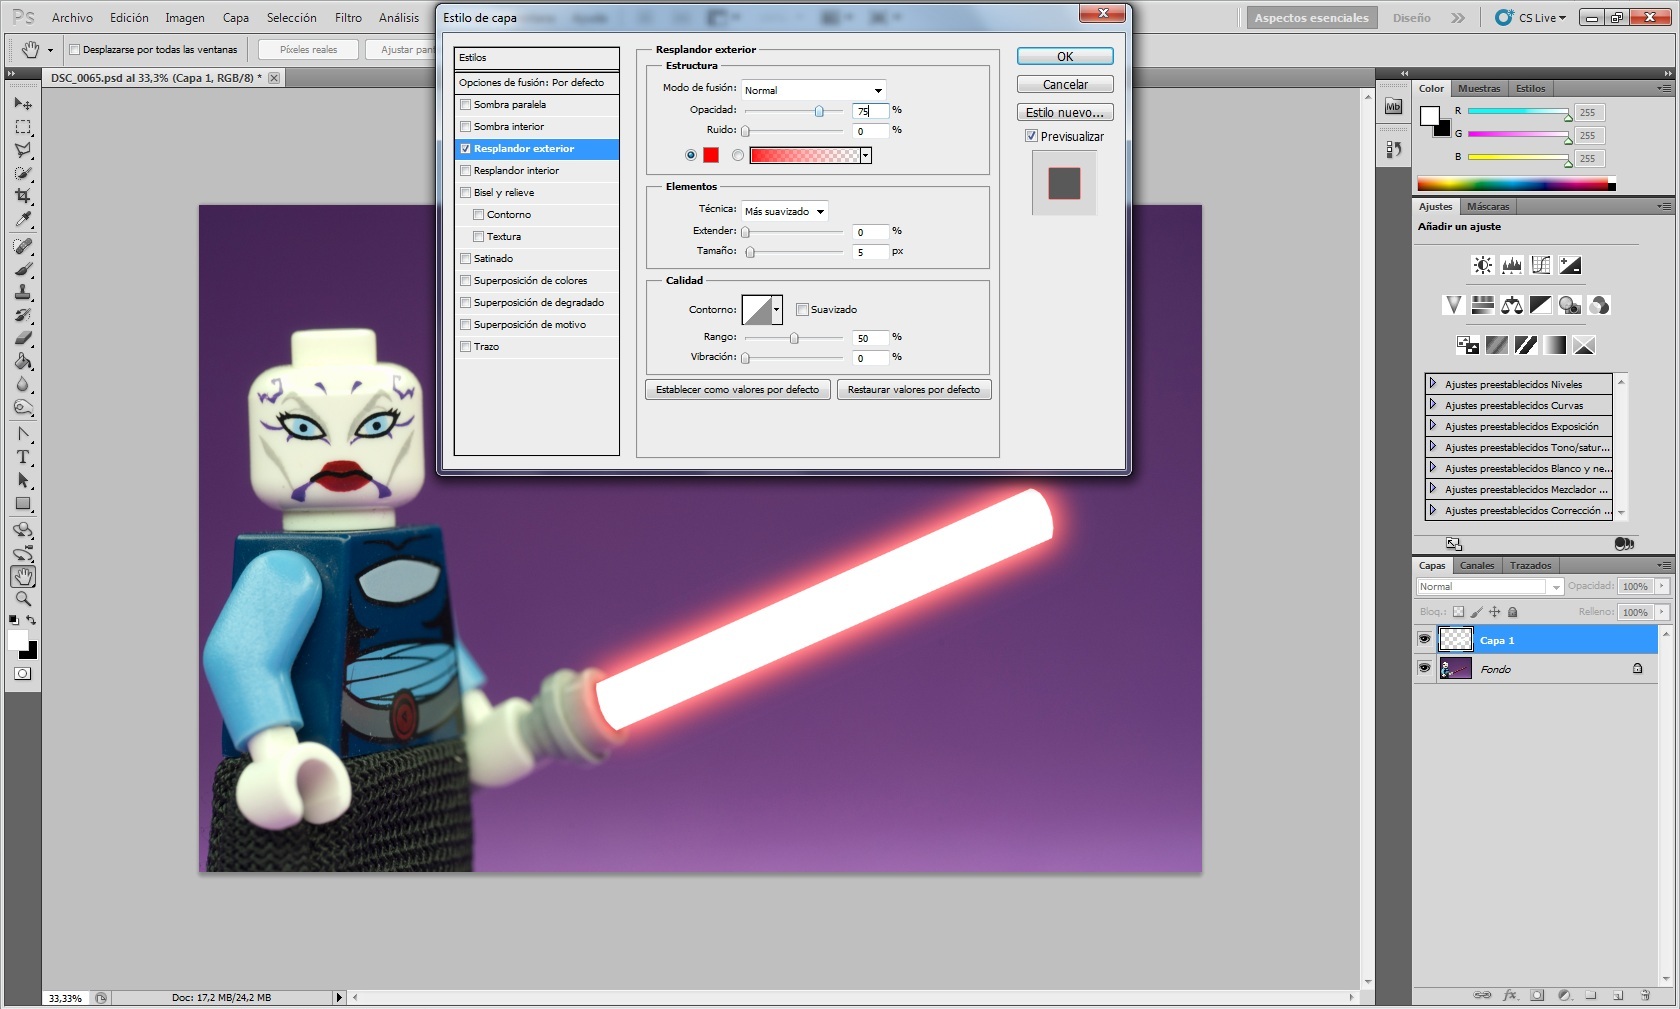Switch to the Canales tab

(1476, 565)
